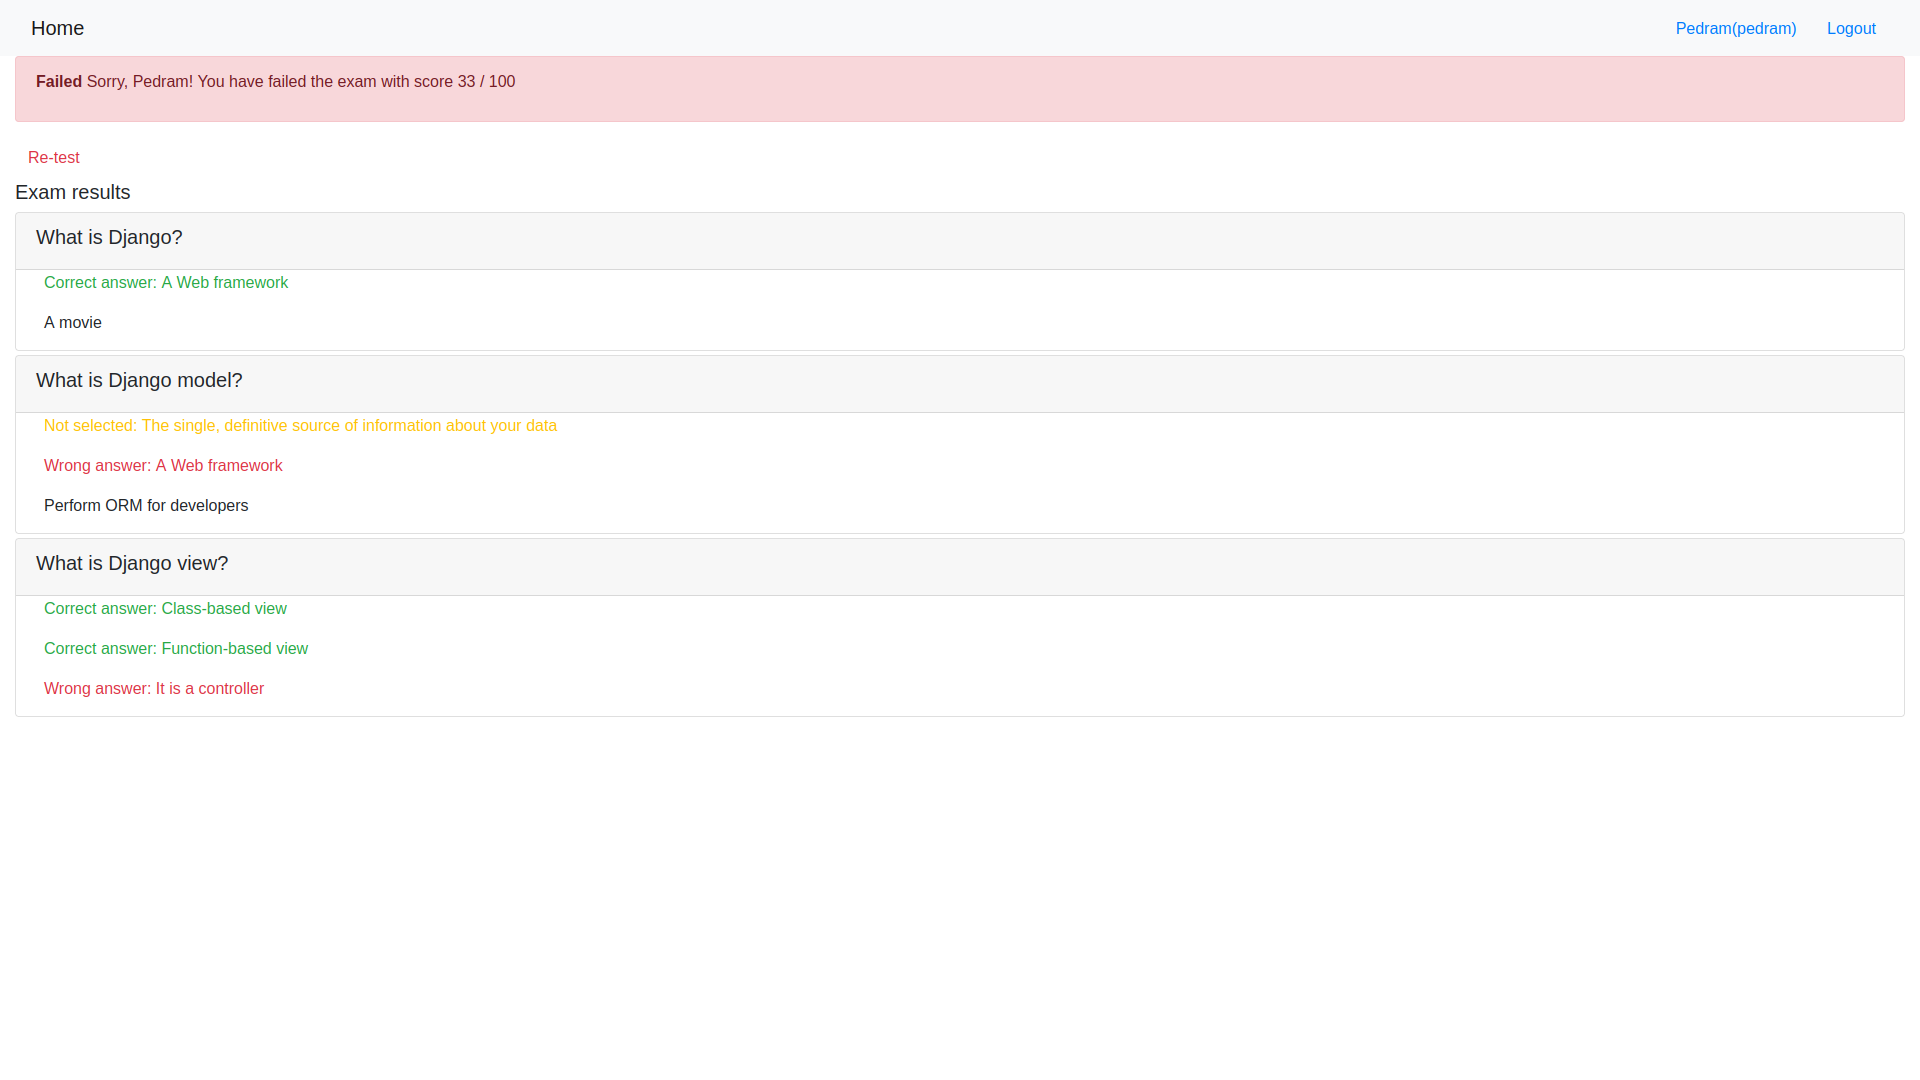Viewport: 1920px width, 1080px height.
Task: Click 'Wrong answer: It is a controller'
Action: point(154,688)
